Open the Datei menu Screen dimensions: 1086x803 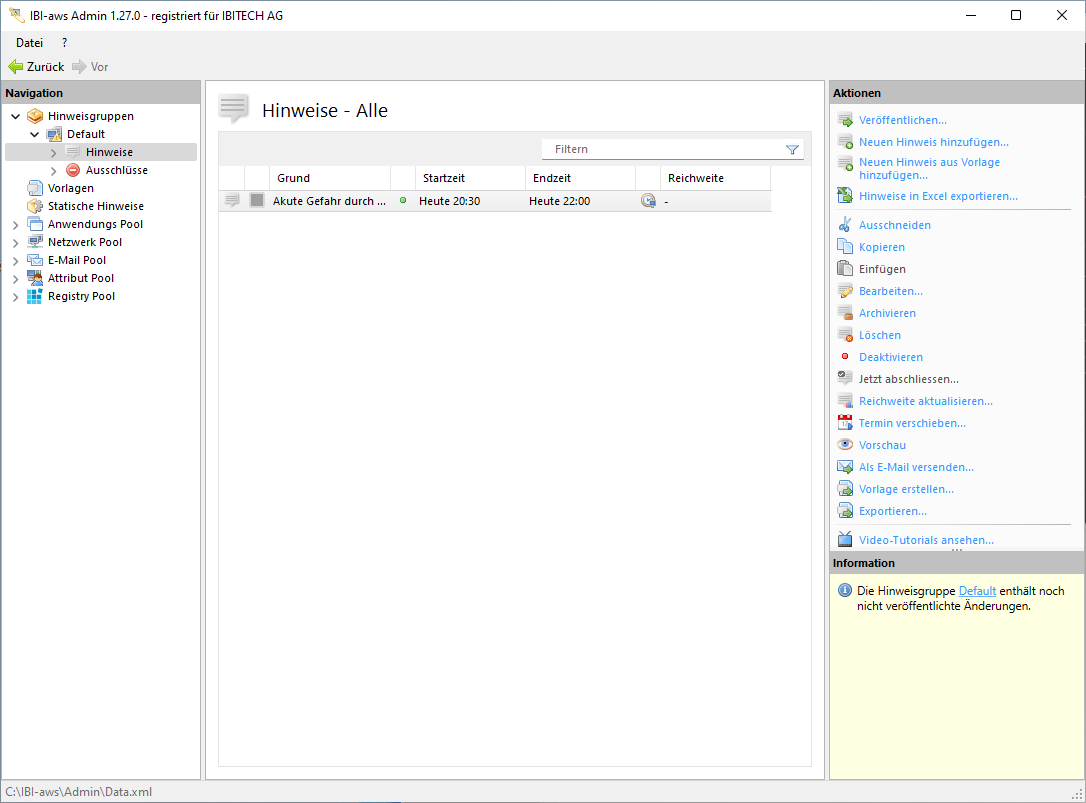(x=29, y=43)
